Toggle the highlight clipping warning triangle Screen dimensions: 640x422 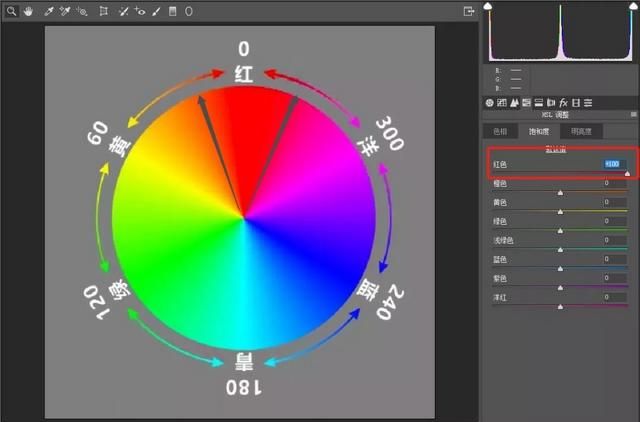pos(634,6)
